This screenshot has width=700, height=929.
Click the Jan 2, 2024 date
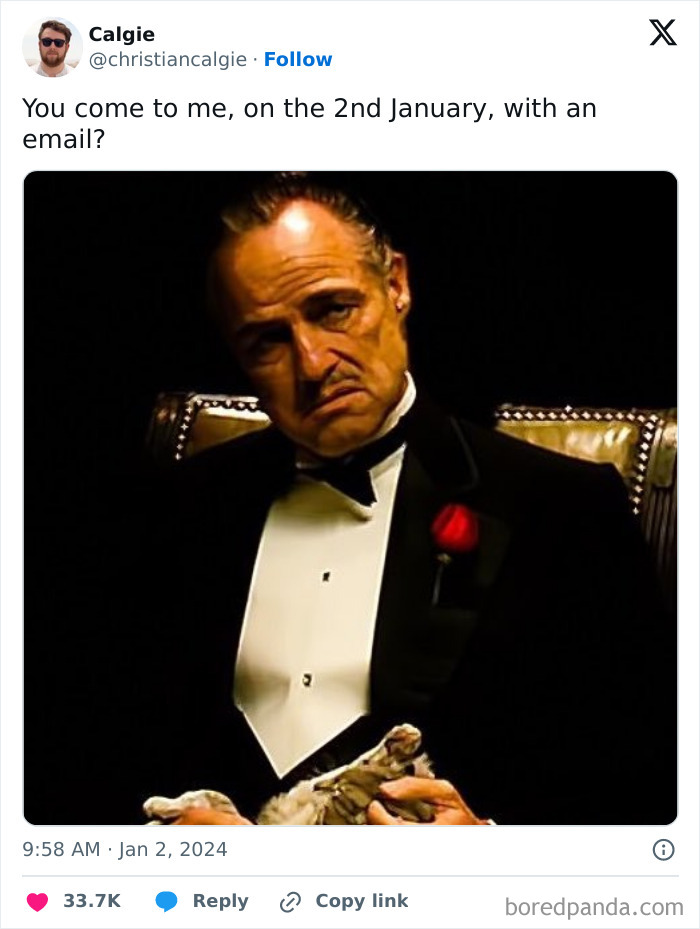[172, 850]
